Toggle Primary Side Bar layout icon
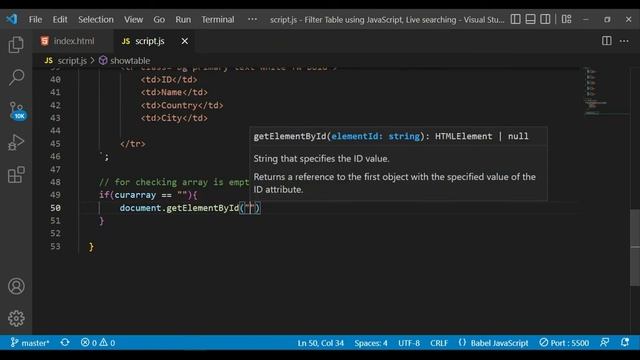The height and width of the screenshot is (360, 640). tap(516, 19)
